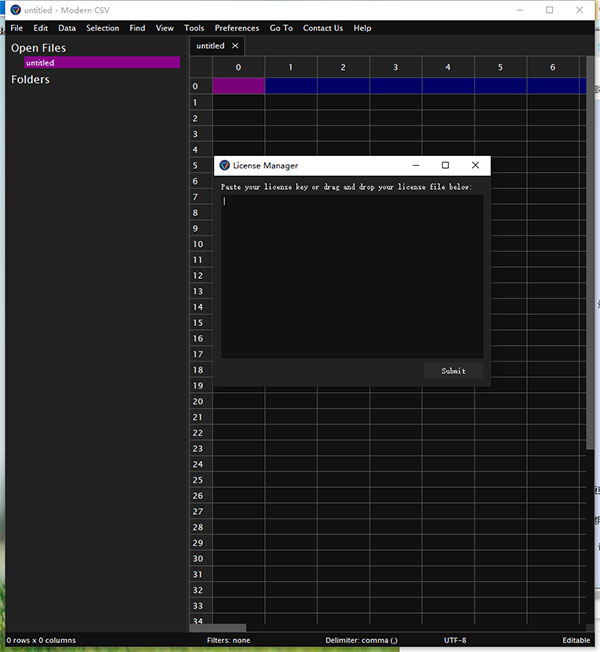Open the View menu

click(165, 28)
